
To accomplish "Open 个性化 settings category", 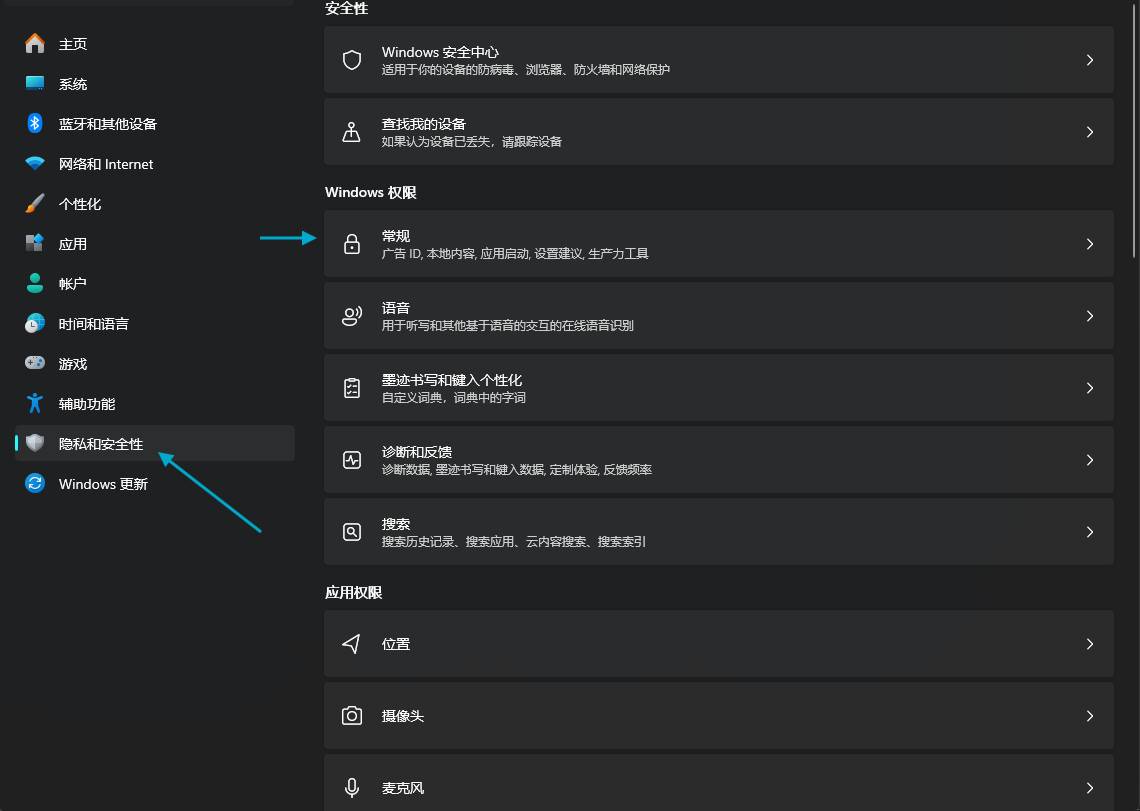I will click(x=80, y=204).
